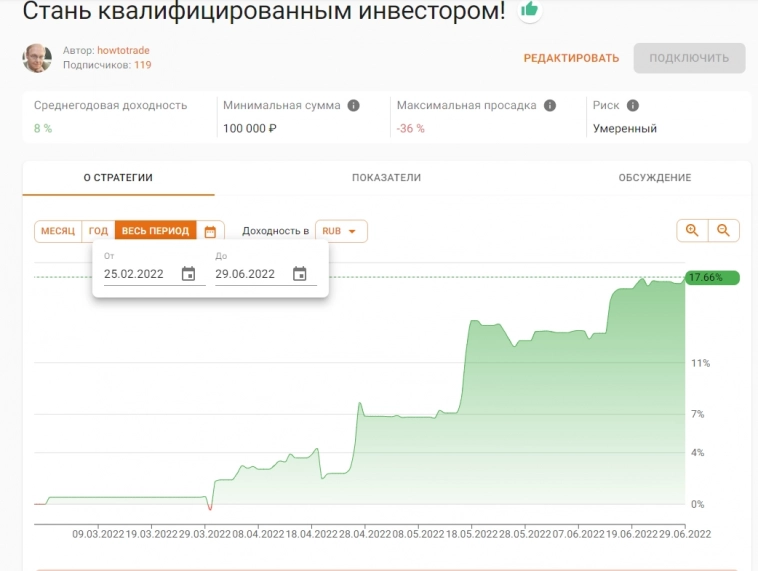This screenshot has width=758, height=571.
Task: Switch to the ОБСУЖДЕНИЕ tab
Action: (655, 178)
